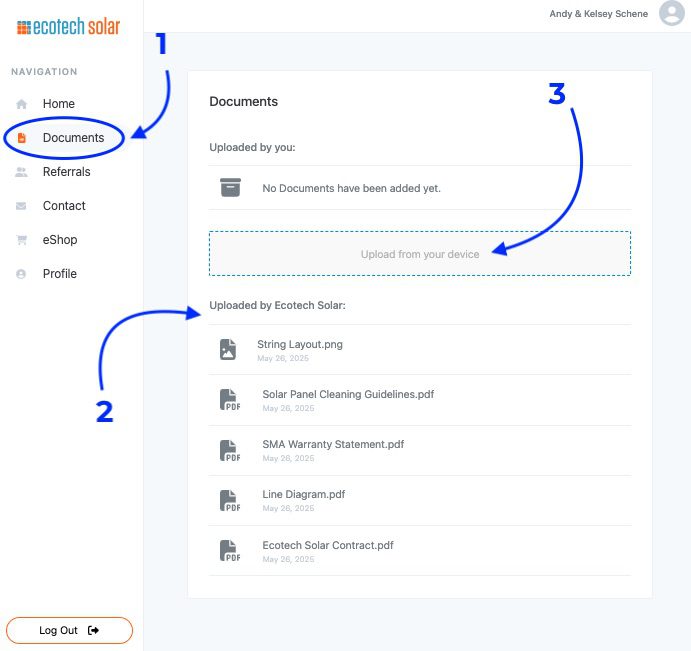Click PDF icon for SMA Warranty Statement
Image resolution: width=691 pixels, height=651 pixels.
pyautogui.click(x=230, y=450)
